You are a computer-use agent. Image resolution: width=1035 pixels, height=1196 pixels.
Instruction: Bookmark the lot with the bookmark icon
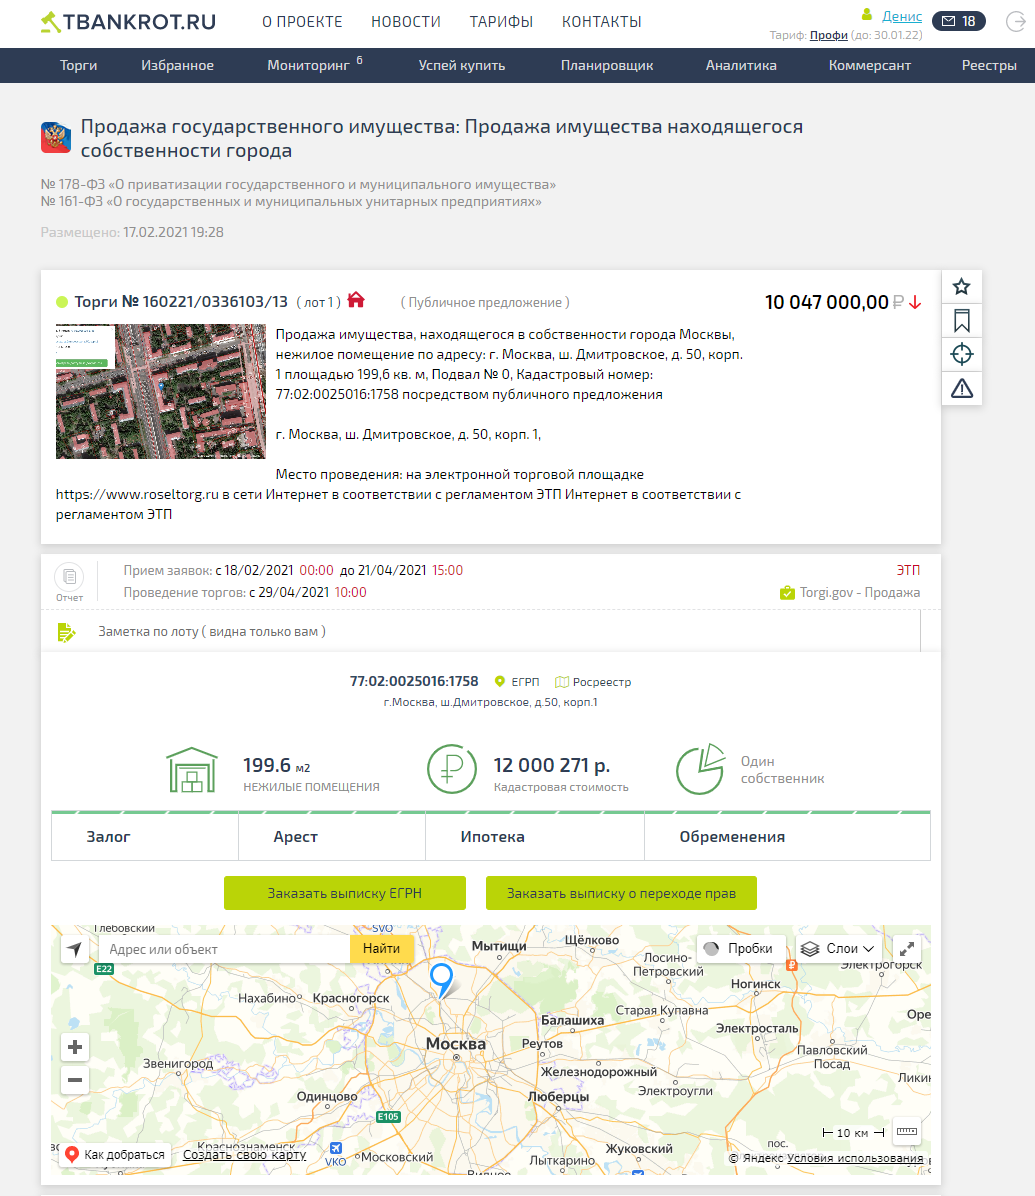click(962, 320)
